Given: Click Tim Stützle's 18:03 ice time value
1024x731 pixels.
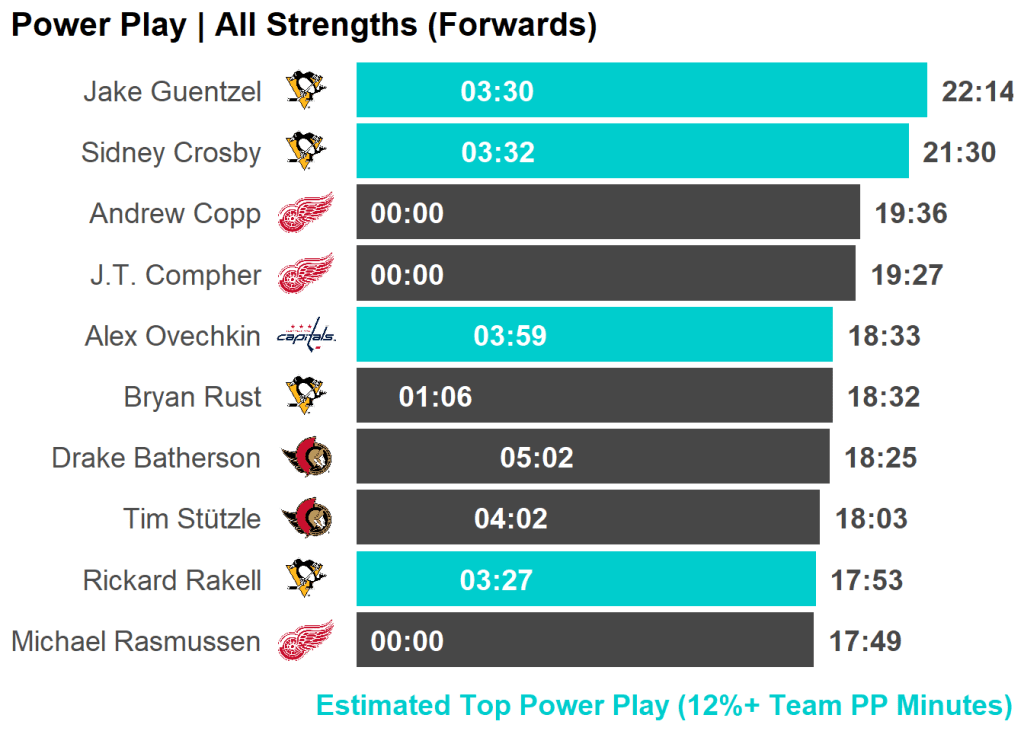Looking at the screenshot, I should [871, 519].
